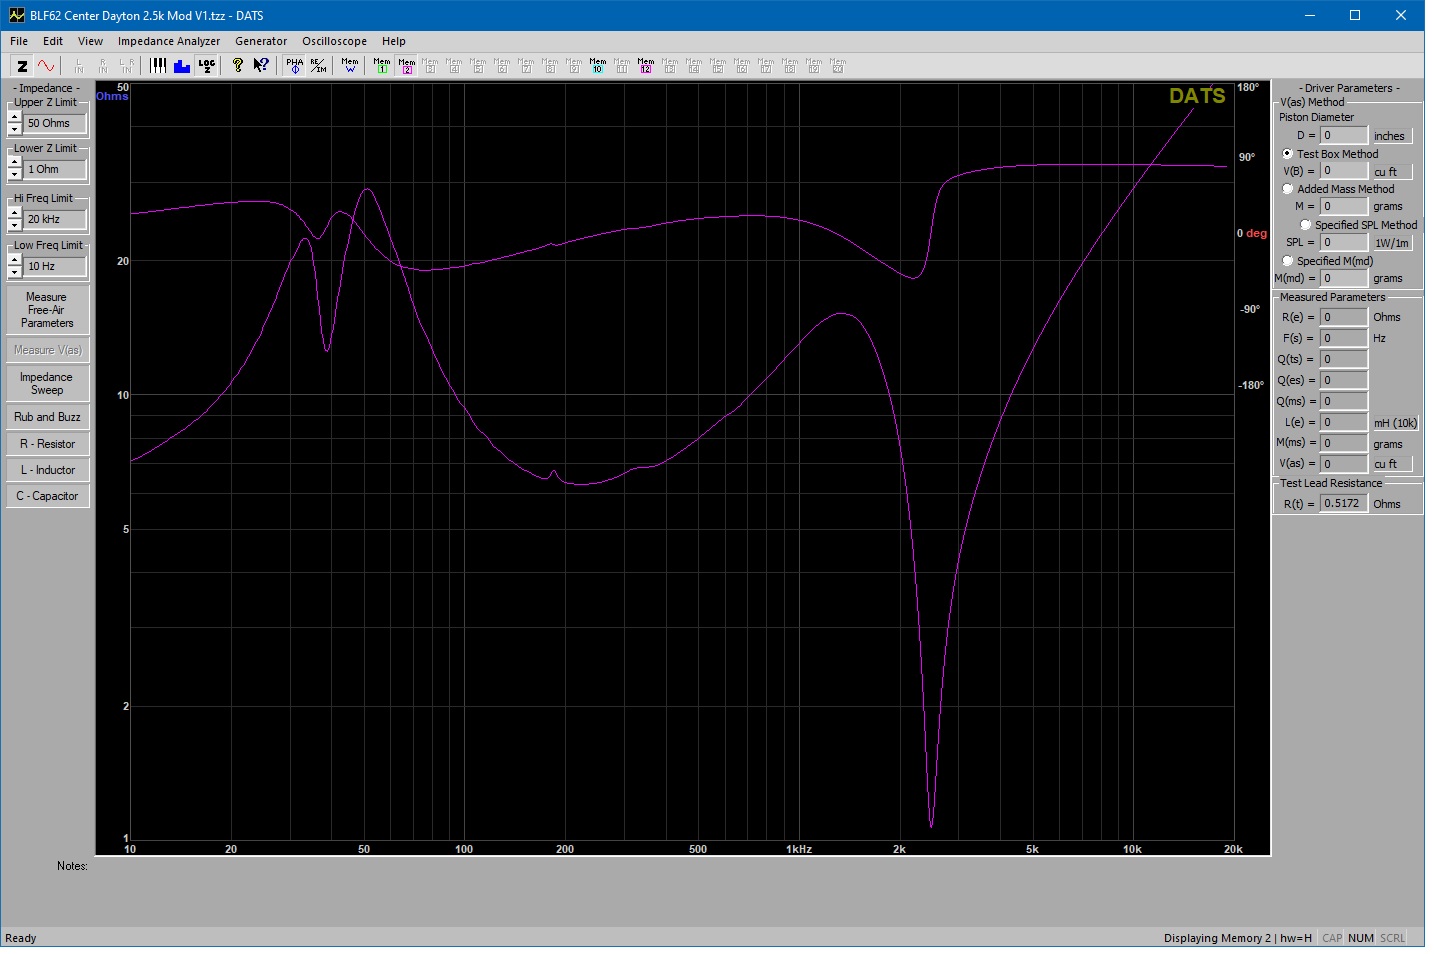Click the L R IN dual input icon
This screenshot has height=954, width=1434.
point(127,66)
